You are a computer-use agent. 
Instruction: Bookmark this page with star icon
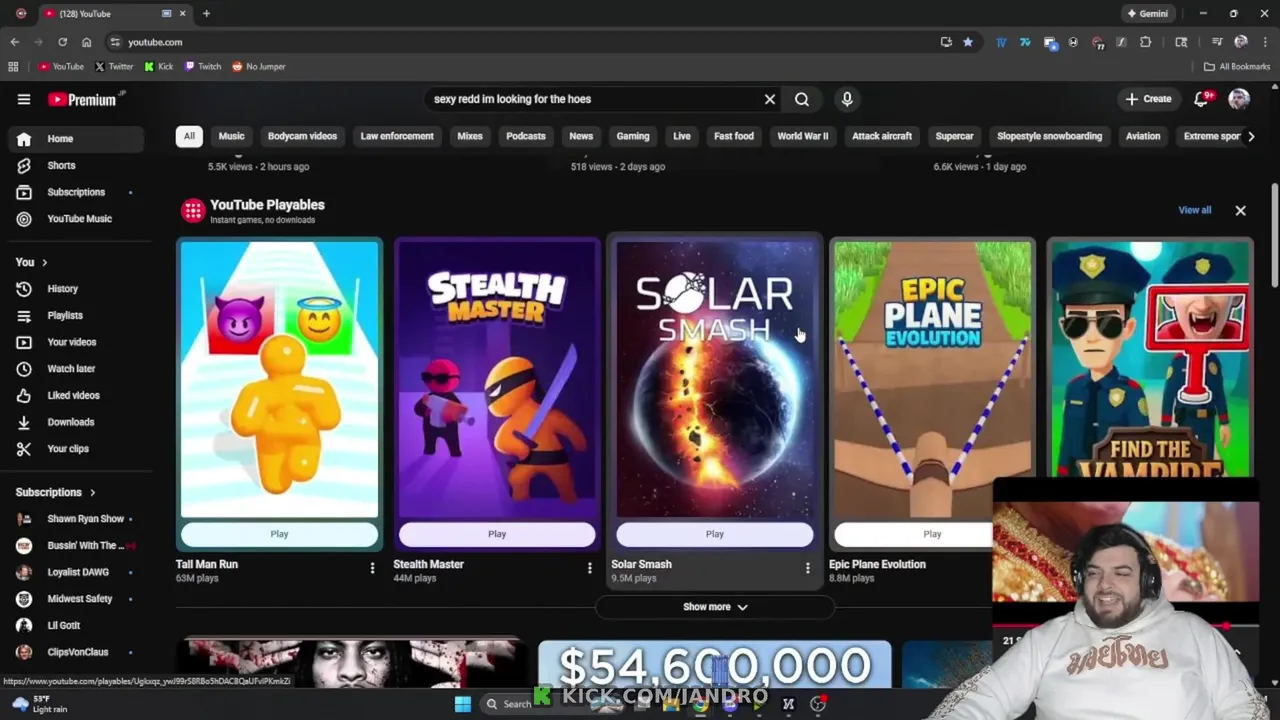[x=967, y=42]
